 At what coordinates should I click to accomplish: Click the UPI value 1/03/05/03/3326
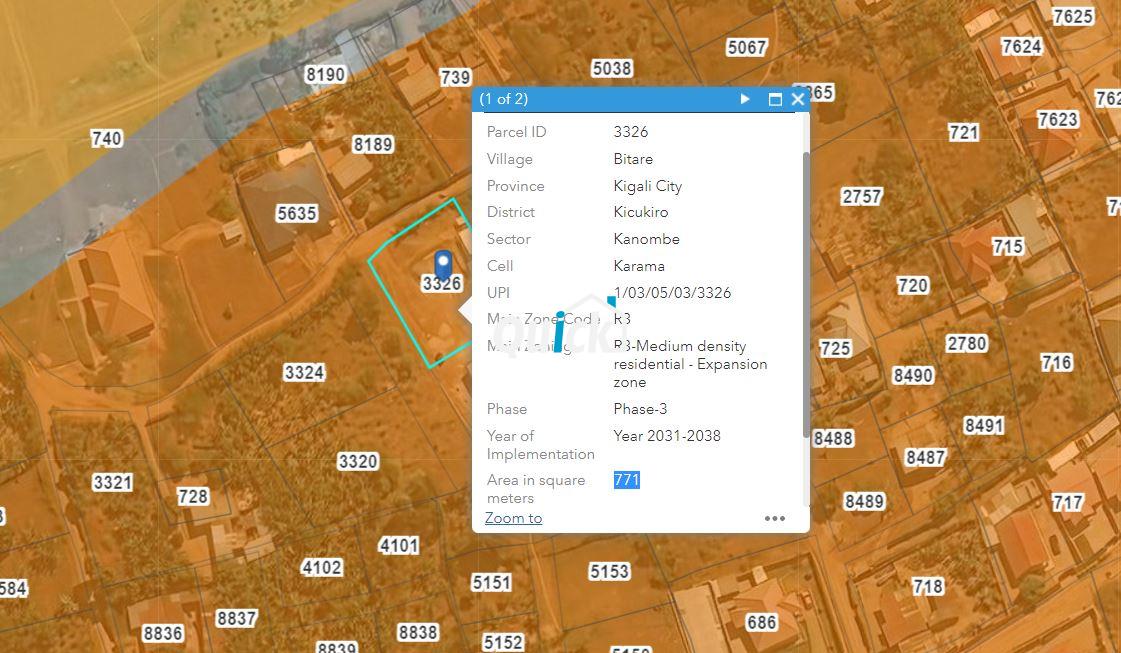point(672,293)
